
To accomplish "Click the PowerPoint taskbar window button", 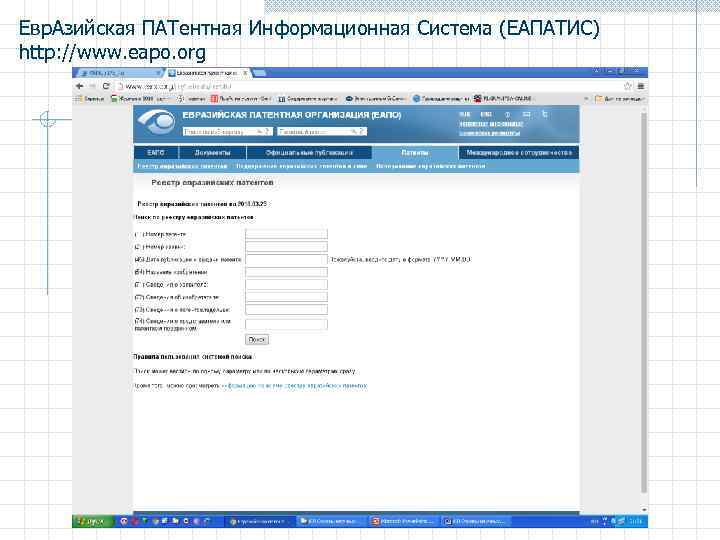I will click(x=404, y=521).
